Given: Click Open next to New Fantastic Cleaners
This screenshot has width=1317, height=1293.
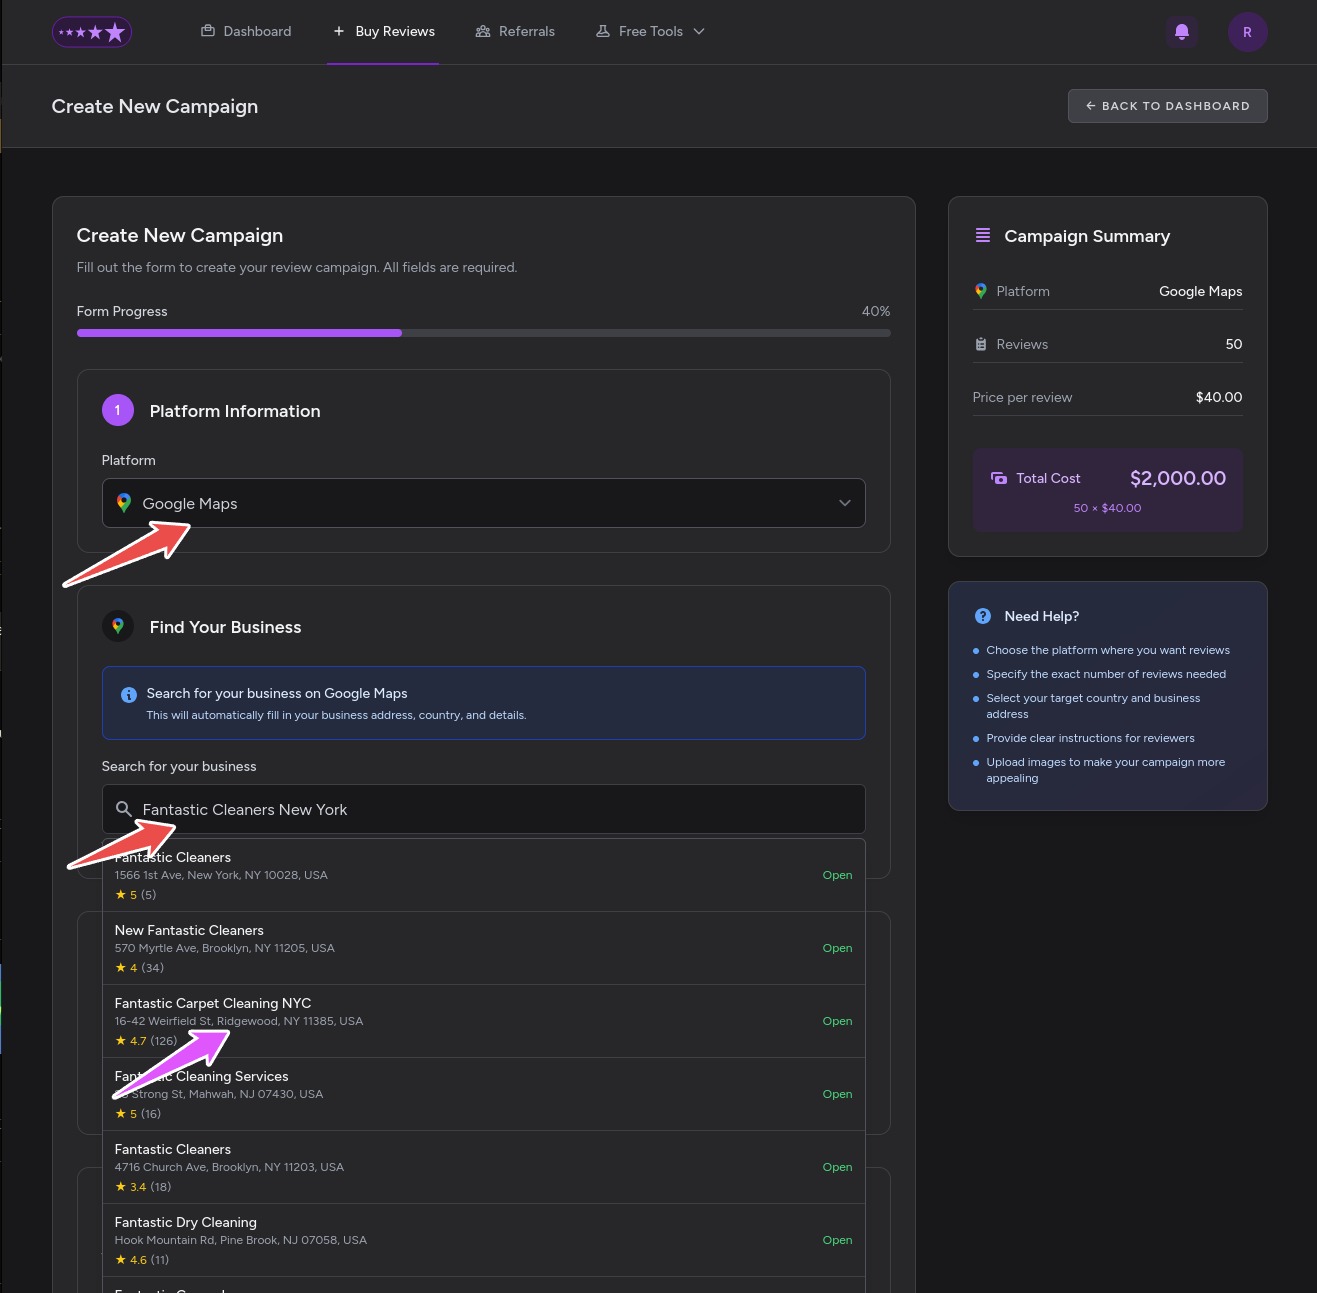Looking at the screenshot, I should 837,947.
